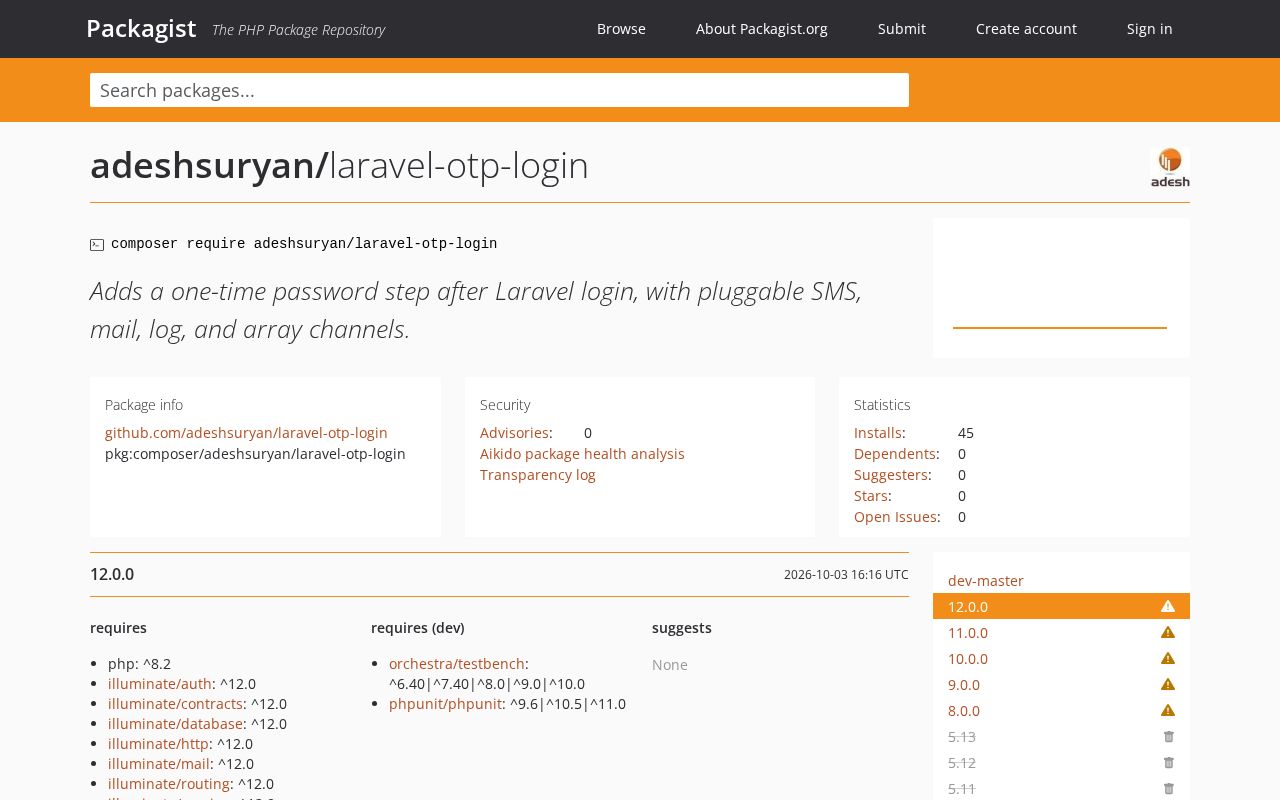Open the illuminate/routing dependency

click(x=169, y=784)
